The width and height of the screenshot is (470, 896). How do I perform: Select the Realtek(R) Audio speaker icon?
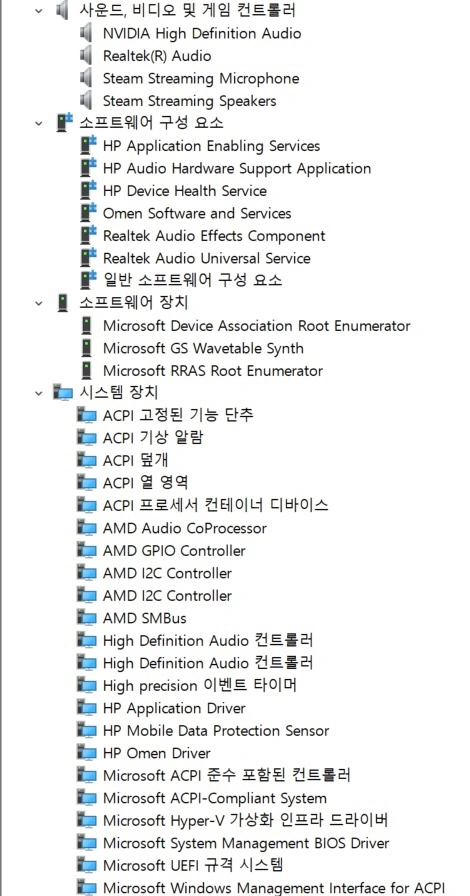[86, 55]
